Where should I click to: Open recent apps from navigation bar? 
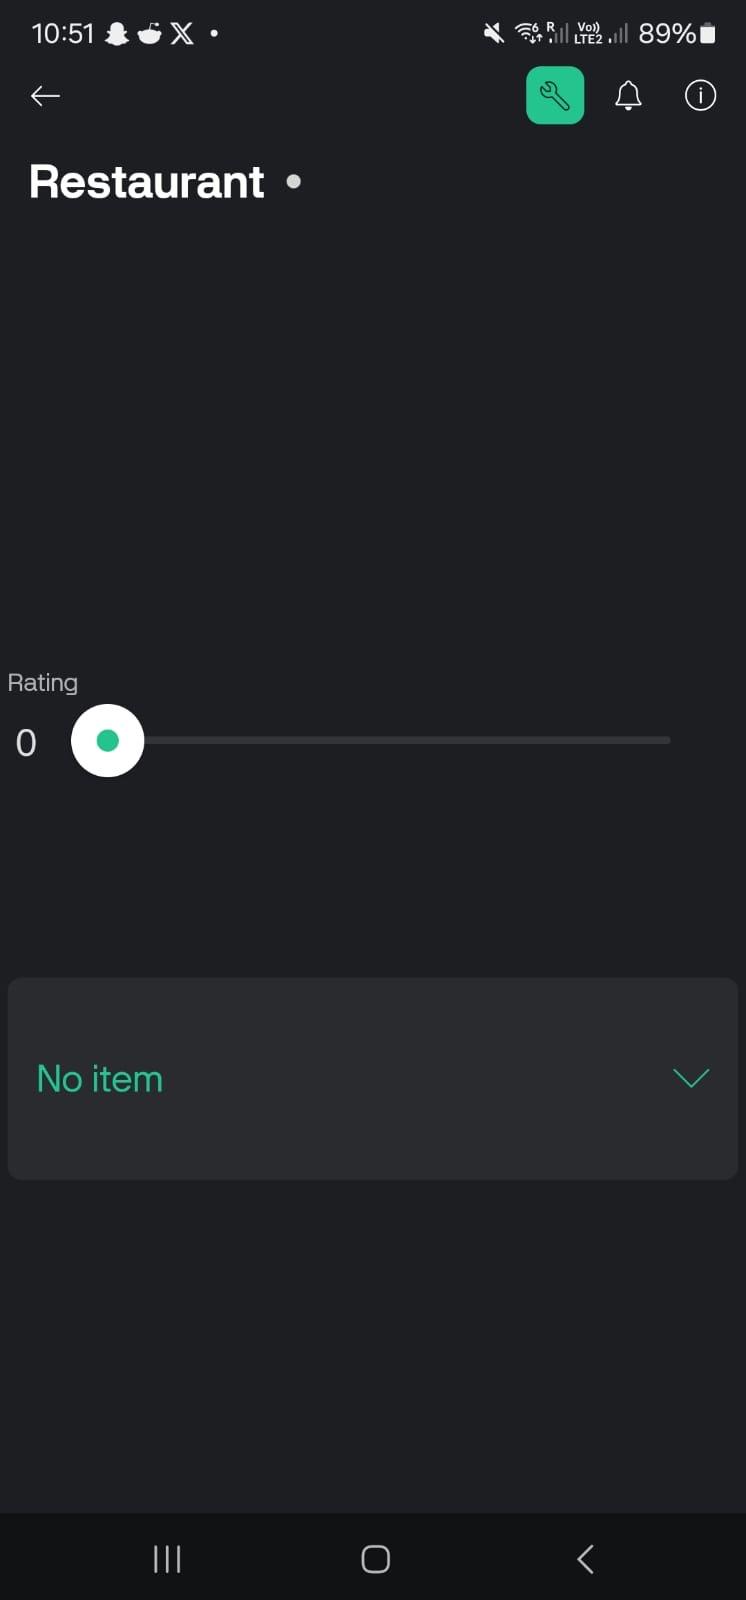click(166, 1557)
